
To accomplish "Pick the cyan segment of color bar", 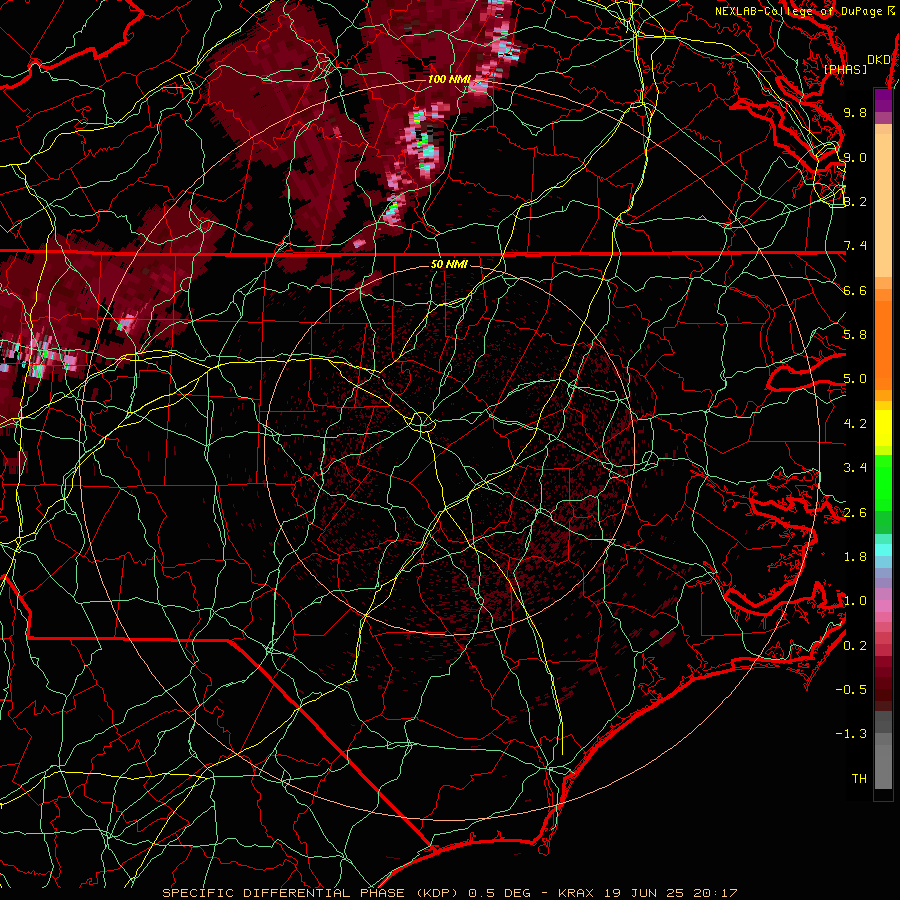I will pos(883,550).
